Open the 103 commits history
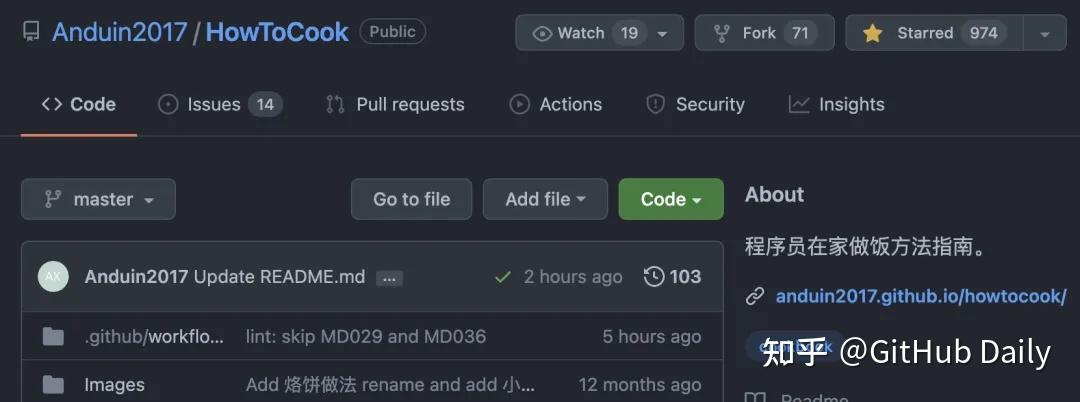 tap(672, 277)
